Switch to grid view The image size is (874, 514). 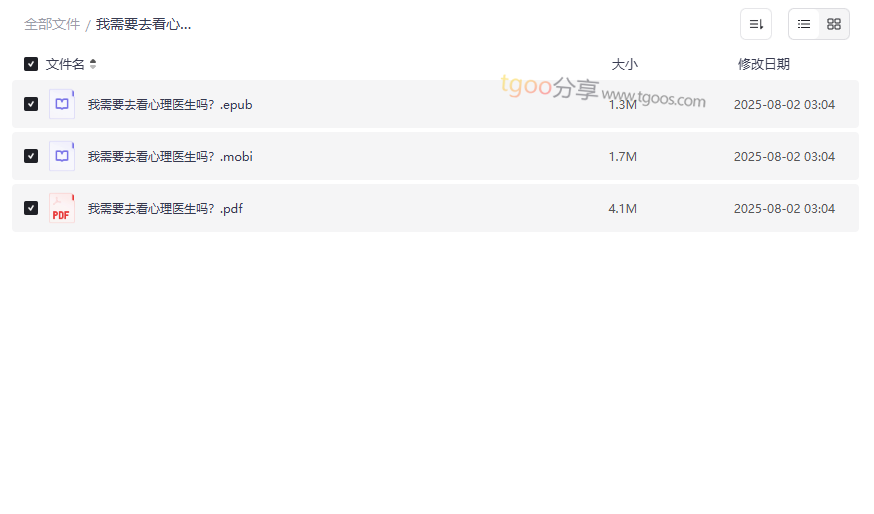click(834, 24)
